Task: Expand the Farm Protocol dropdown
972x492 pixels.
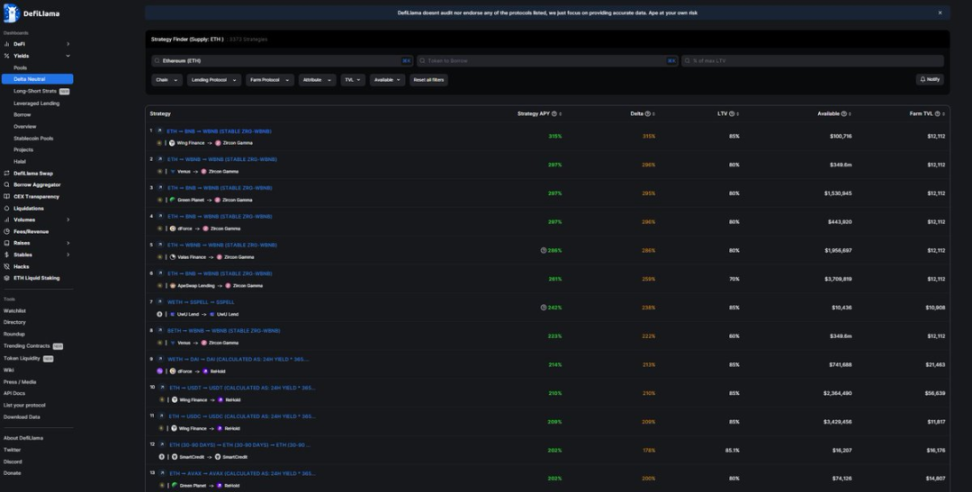Action: [270, 79]
